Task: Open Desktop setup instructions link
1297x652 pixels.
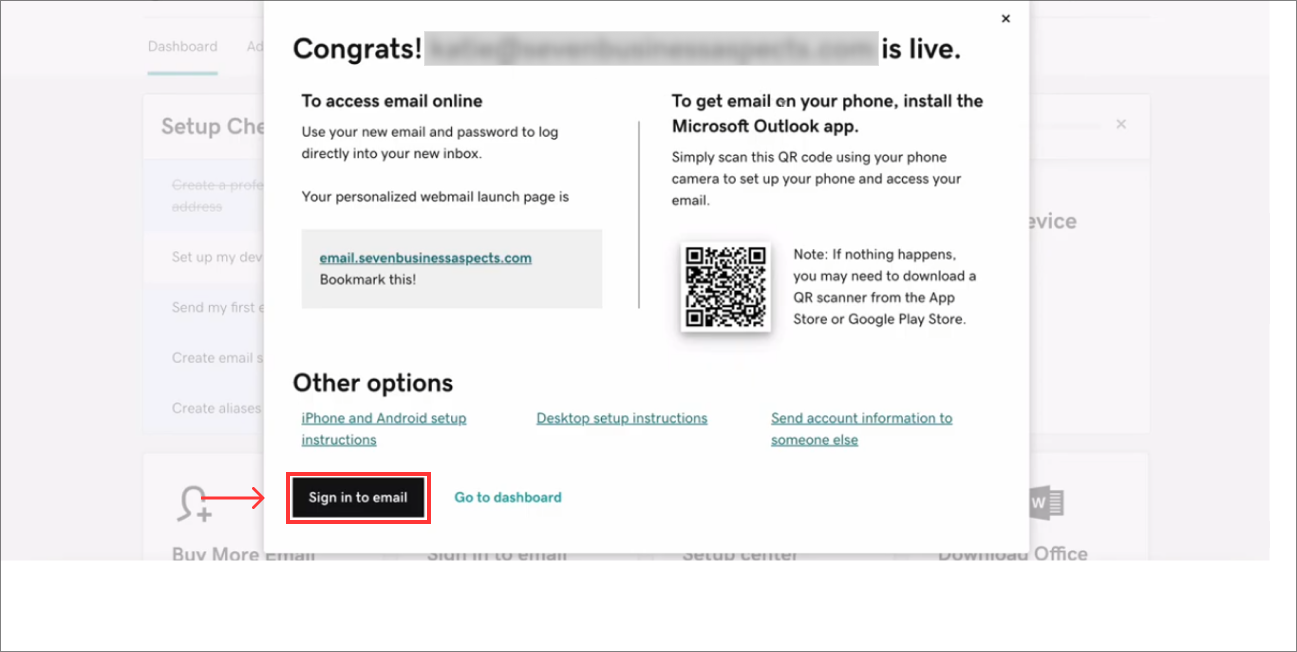Action: click(x=622, y=418)
